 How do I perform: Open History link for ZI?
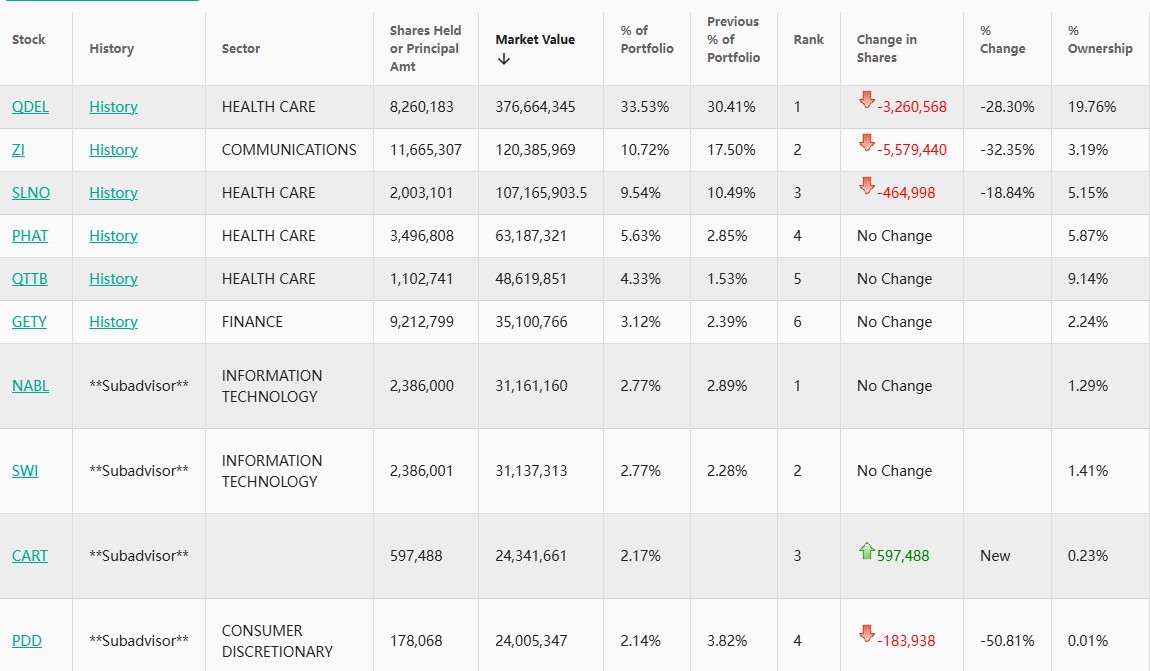[113, 150]
